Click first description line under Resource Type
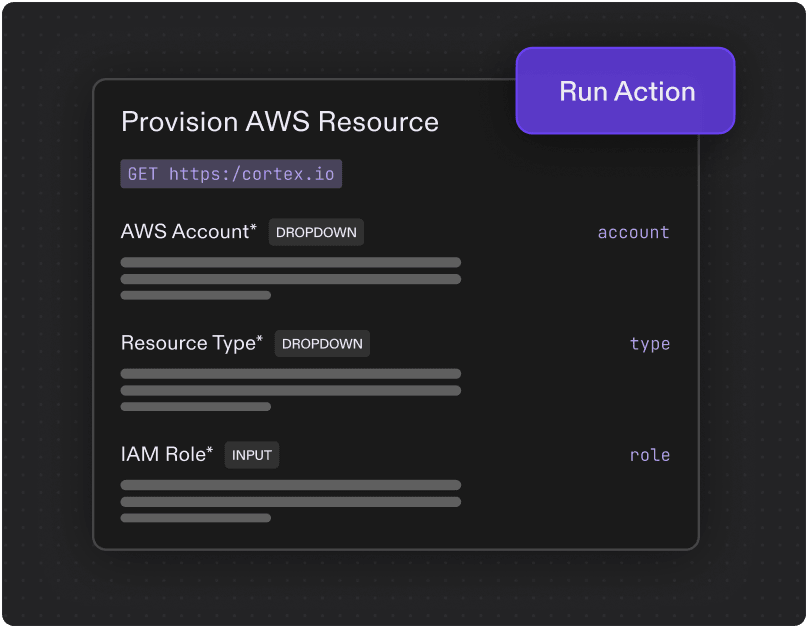806x626 pixels. tap(291, 374)
